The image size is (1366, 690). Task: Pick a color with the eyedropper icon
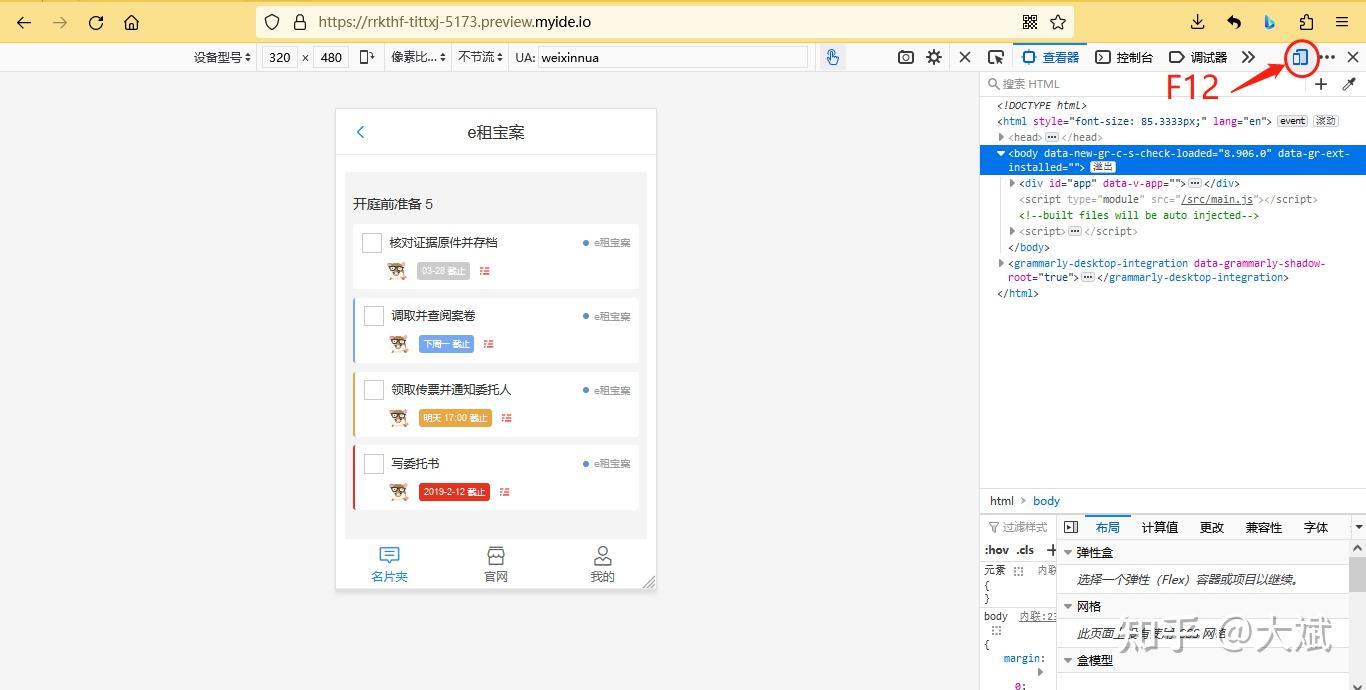(1349, 84)
